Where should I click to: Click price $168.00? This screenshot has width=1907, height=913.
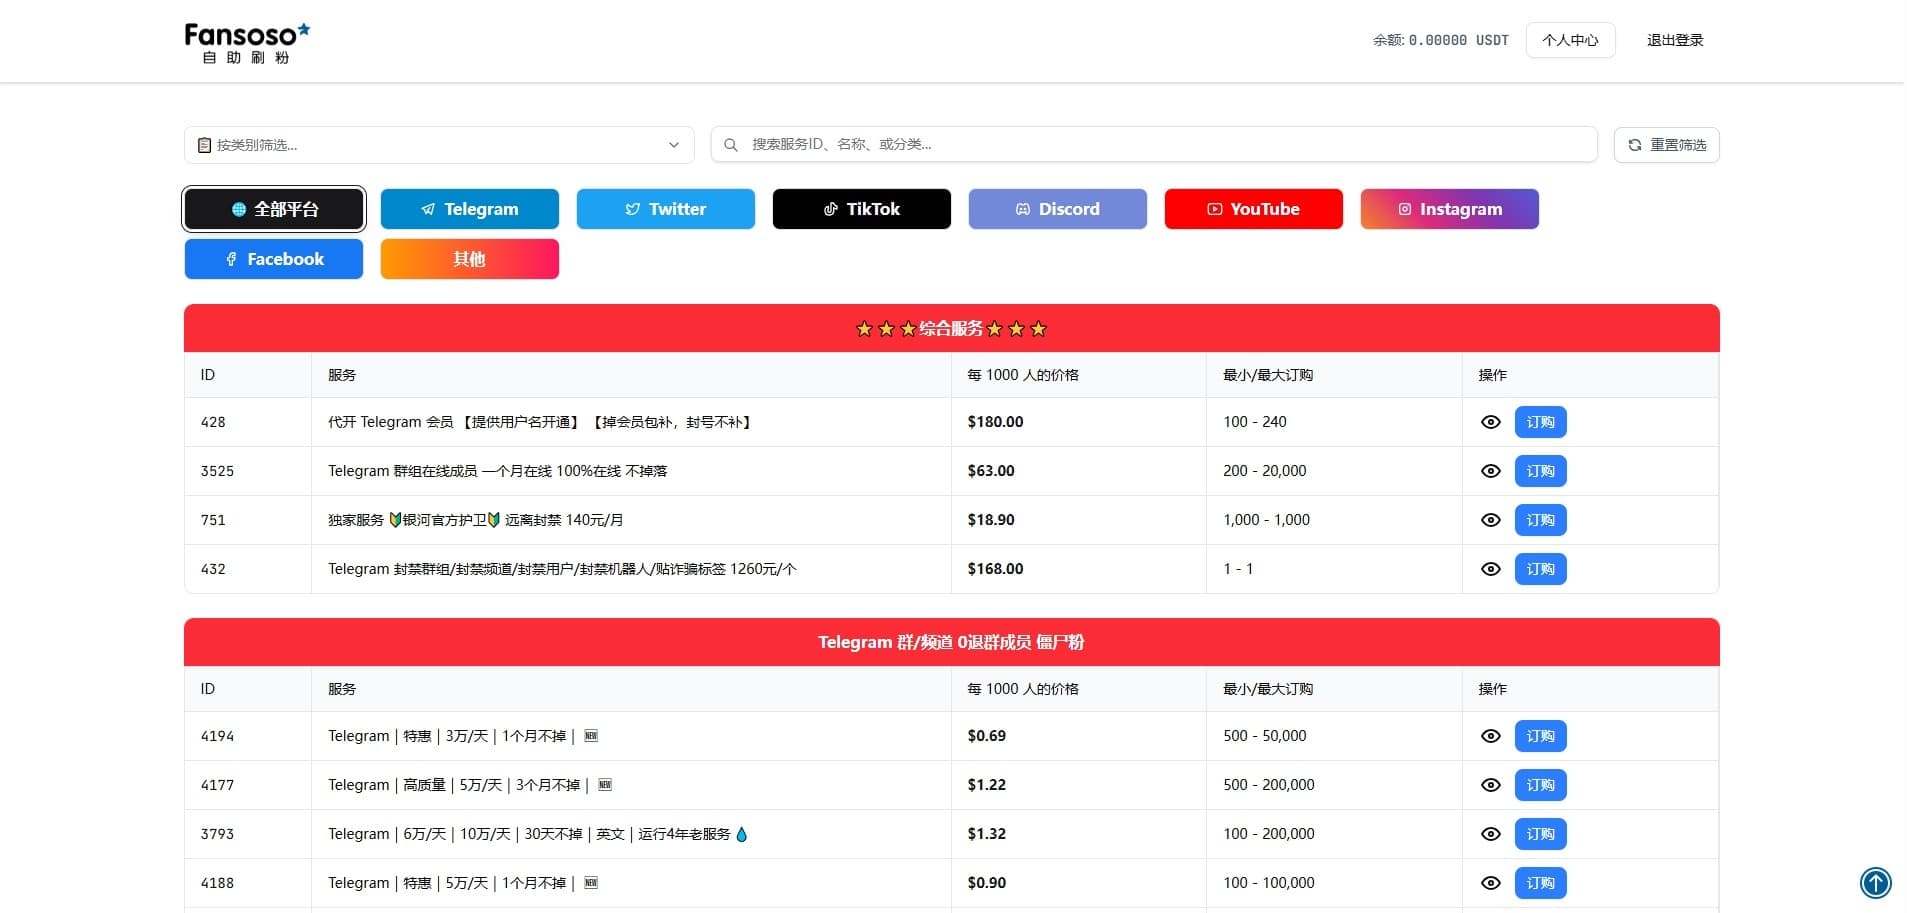[995, 569]
